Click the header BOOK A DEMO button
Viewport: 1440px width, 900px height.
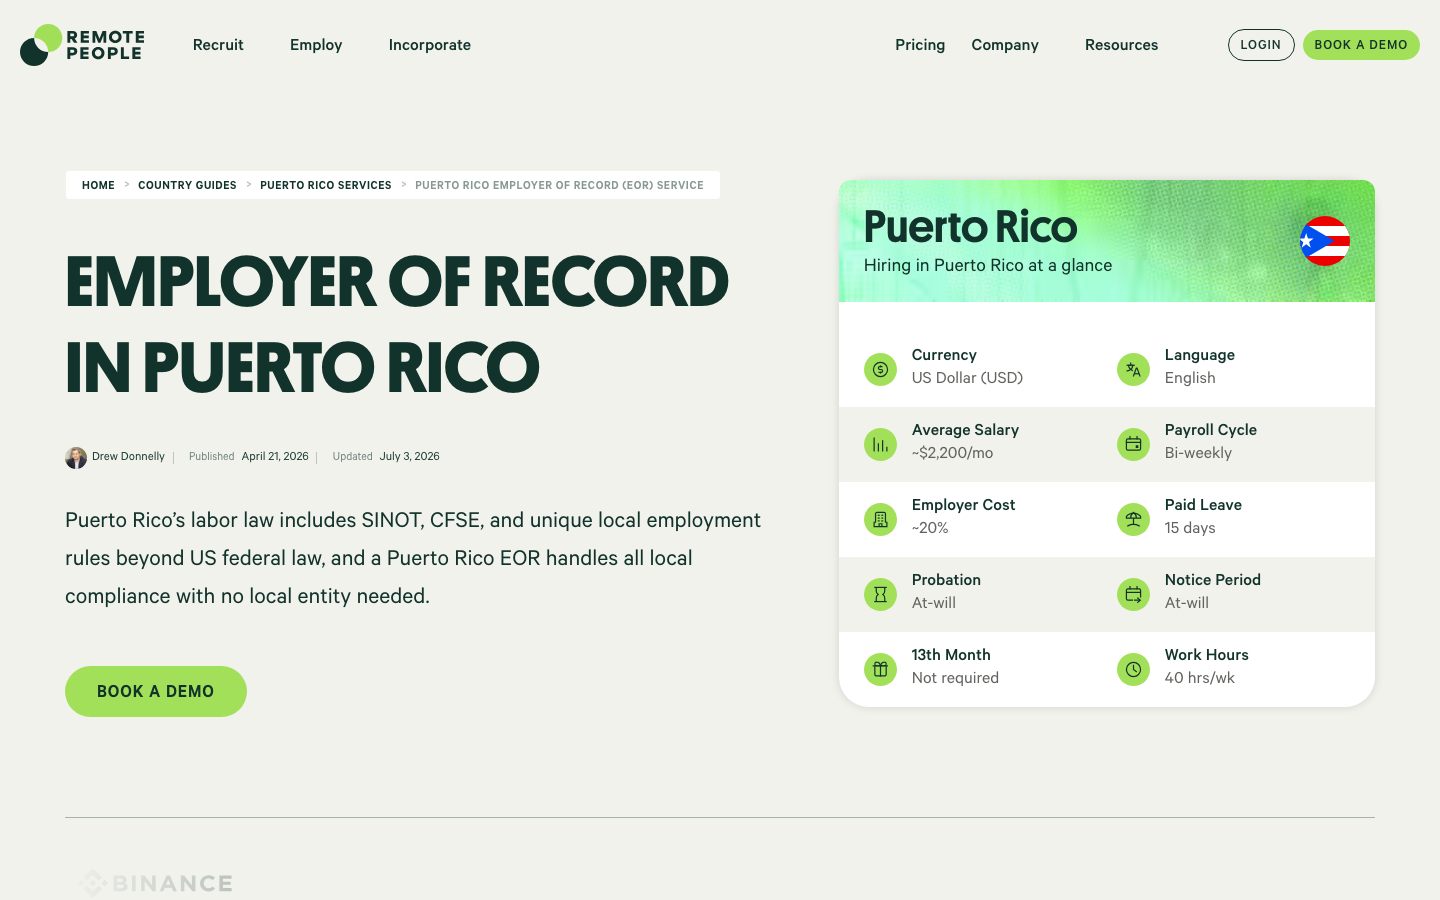[x=1361, y=45]
